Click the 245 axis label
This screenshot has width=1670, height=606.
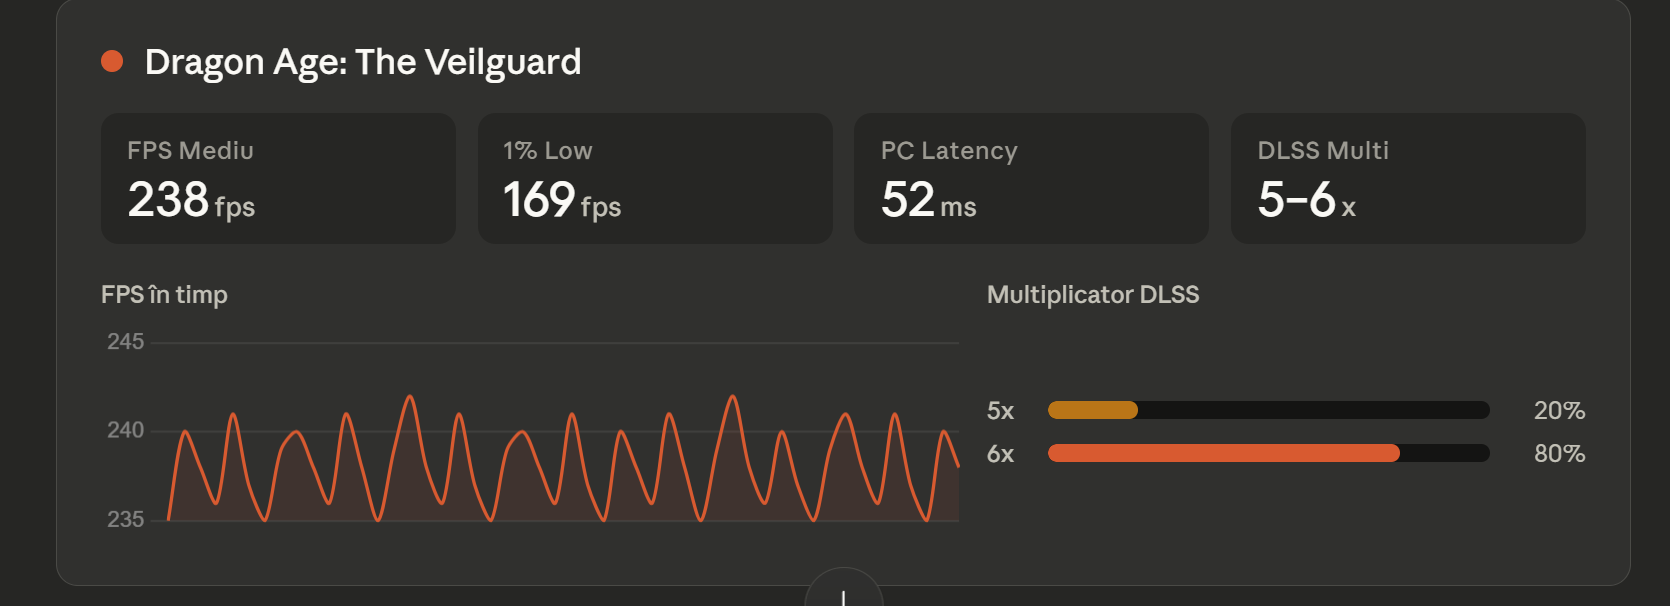pyautogui.click(x=126, y=342)
